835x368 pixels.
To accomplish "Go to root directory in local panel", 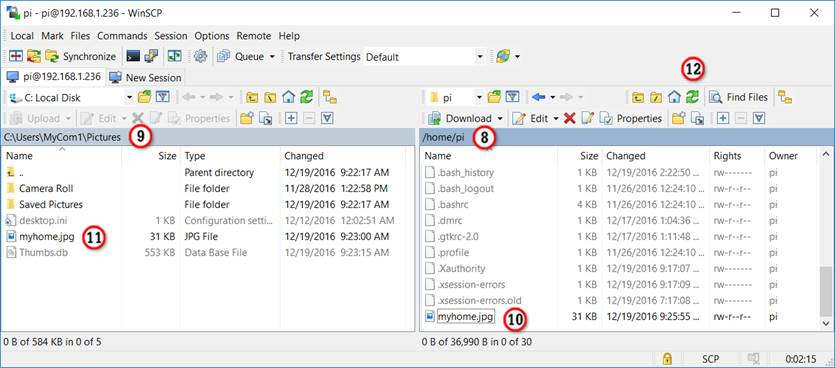I will pos(270,97).
